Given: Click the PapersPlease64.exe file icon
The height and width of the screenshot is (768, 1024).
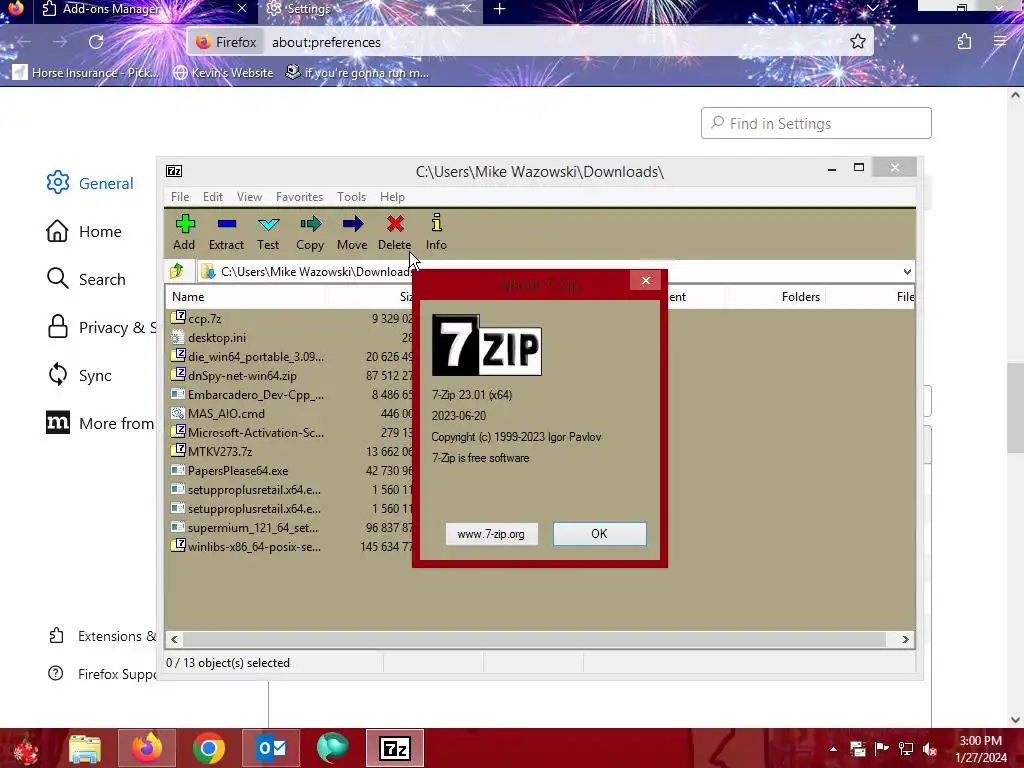Looking at the screenshot, I should [x=178, y=470].
